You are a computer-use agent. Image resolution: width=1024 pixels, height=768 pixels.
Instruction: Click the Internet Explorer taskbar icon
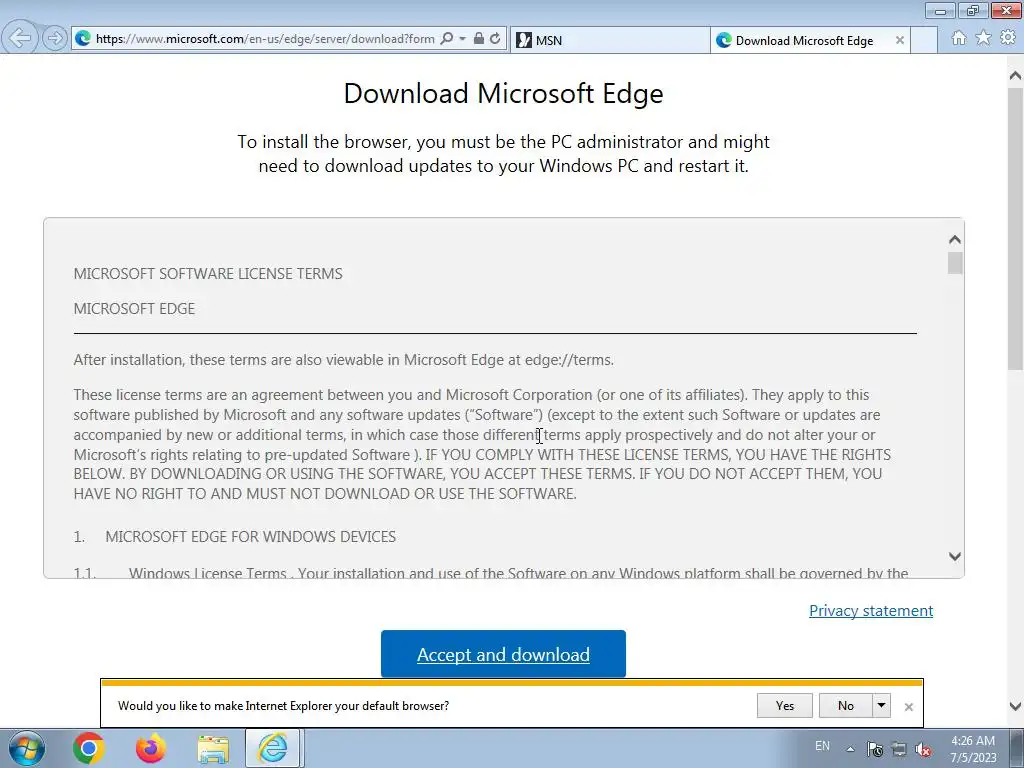273,748
